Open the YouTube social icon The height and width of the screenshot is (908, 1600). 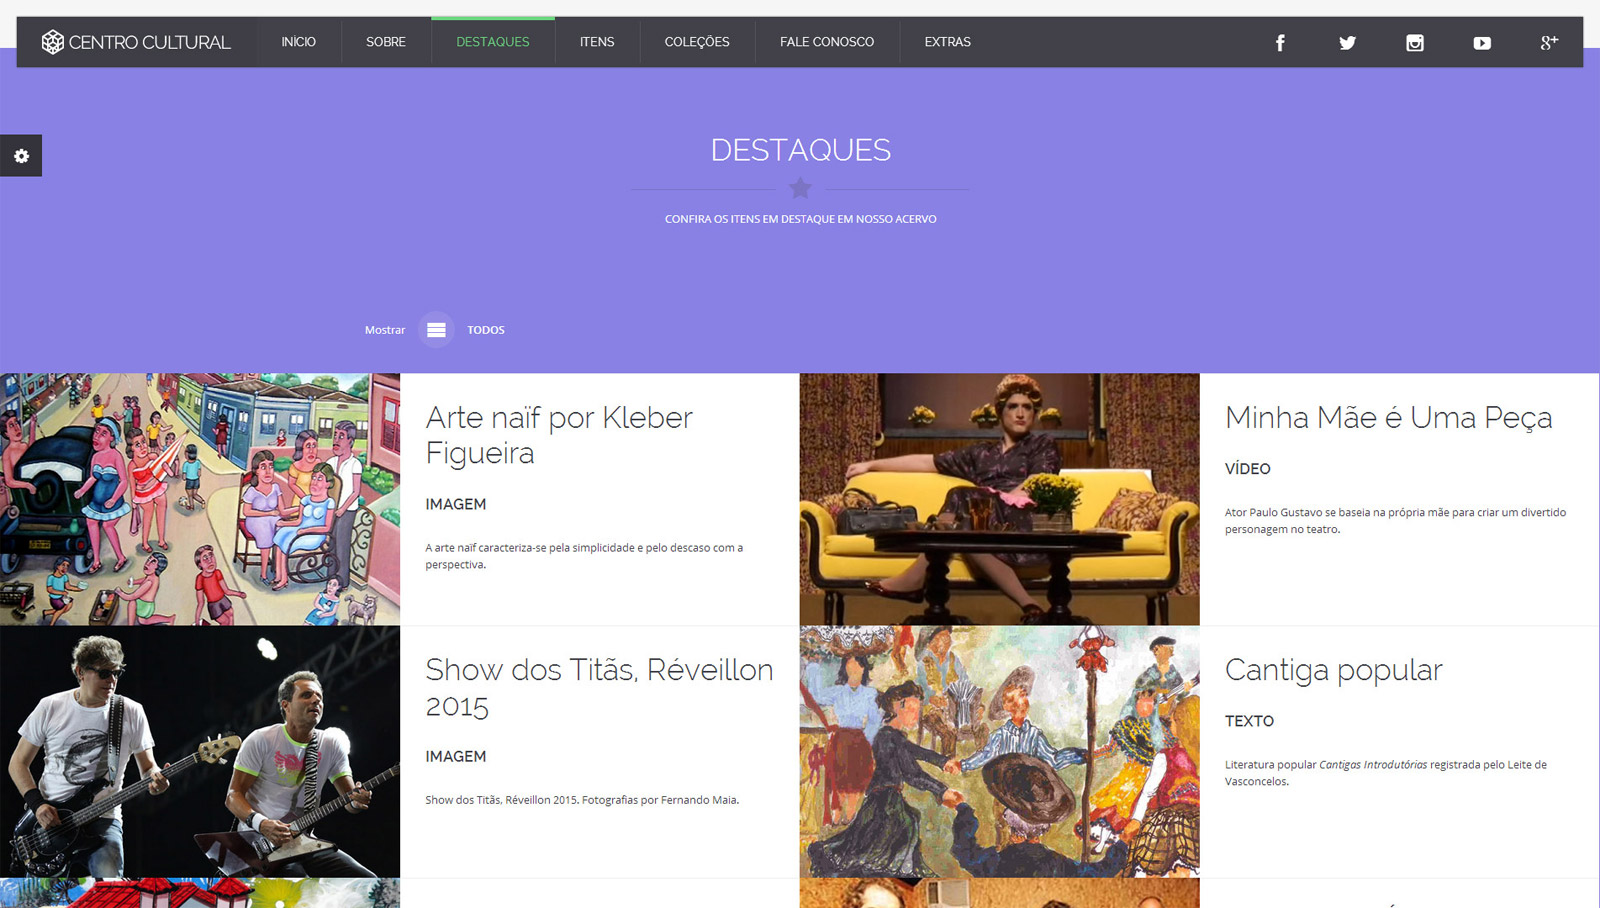point(1482,43)
